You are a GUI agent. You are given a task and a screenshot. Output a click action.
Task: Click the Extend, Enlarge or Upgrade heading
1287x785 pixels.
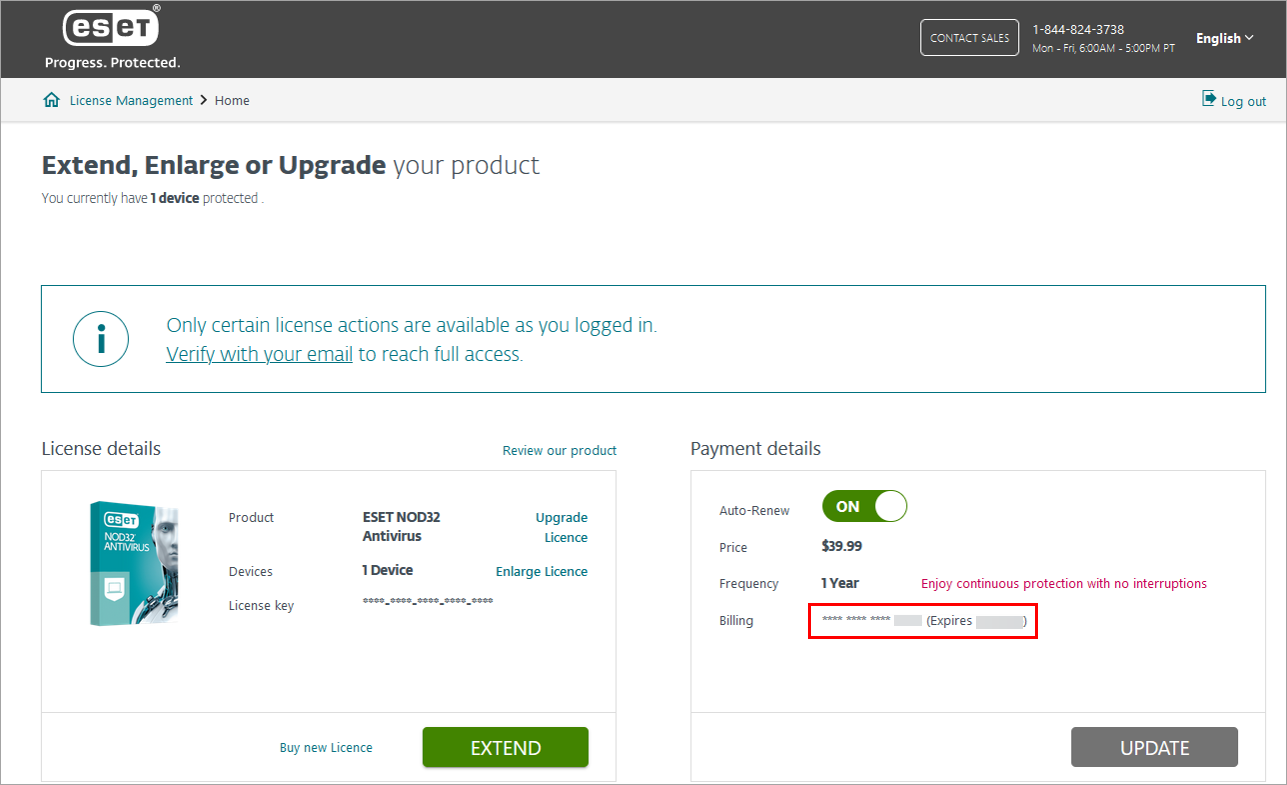pos(290,165)
